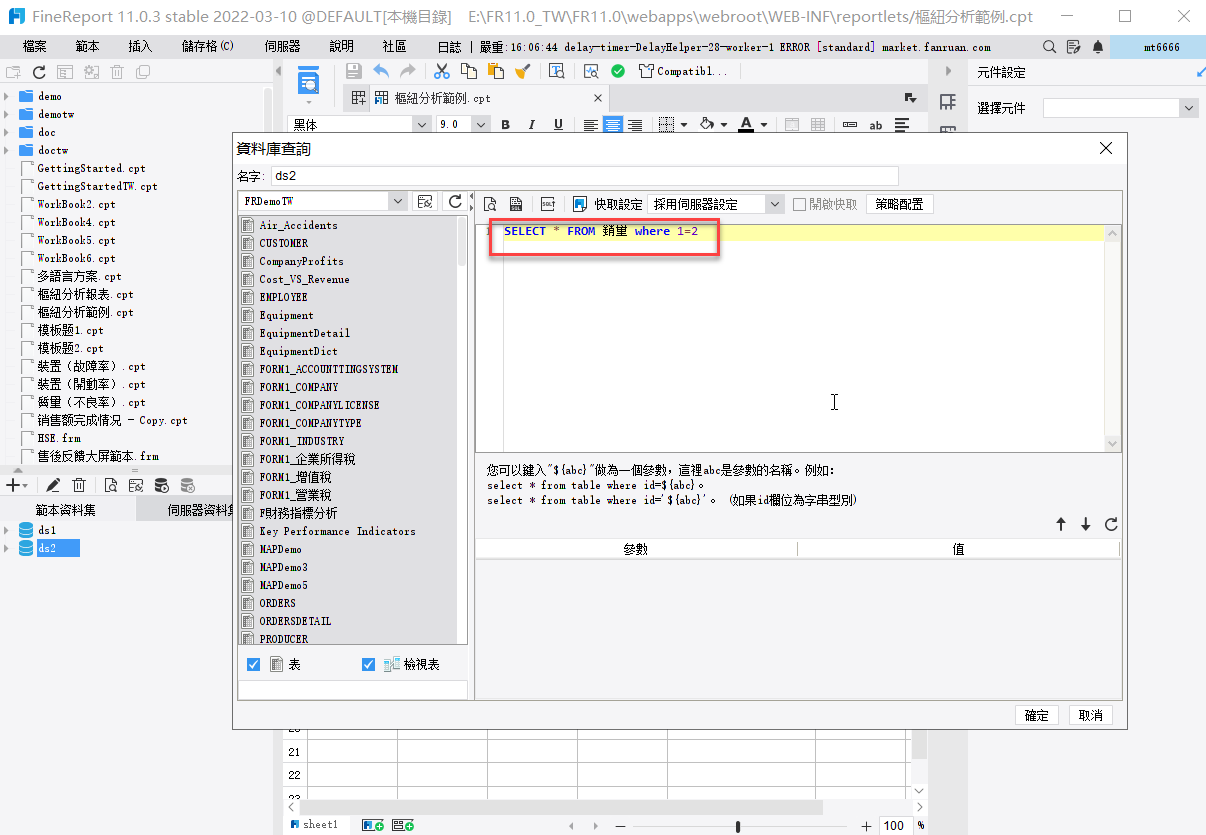1206x835 pixels.
Task: Click the notification bell icon
Action: point(1099,47)
